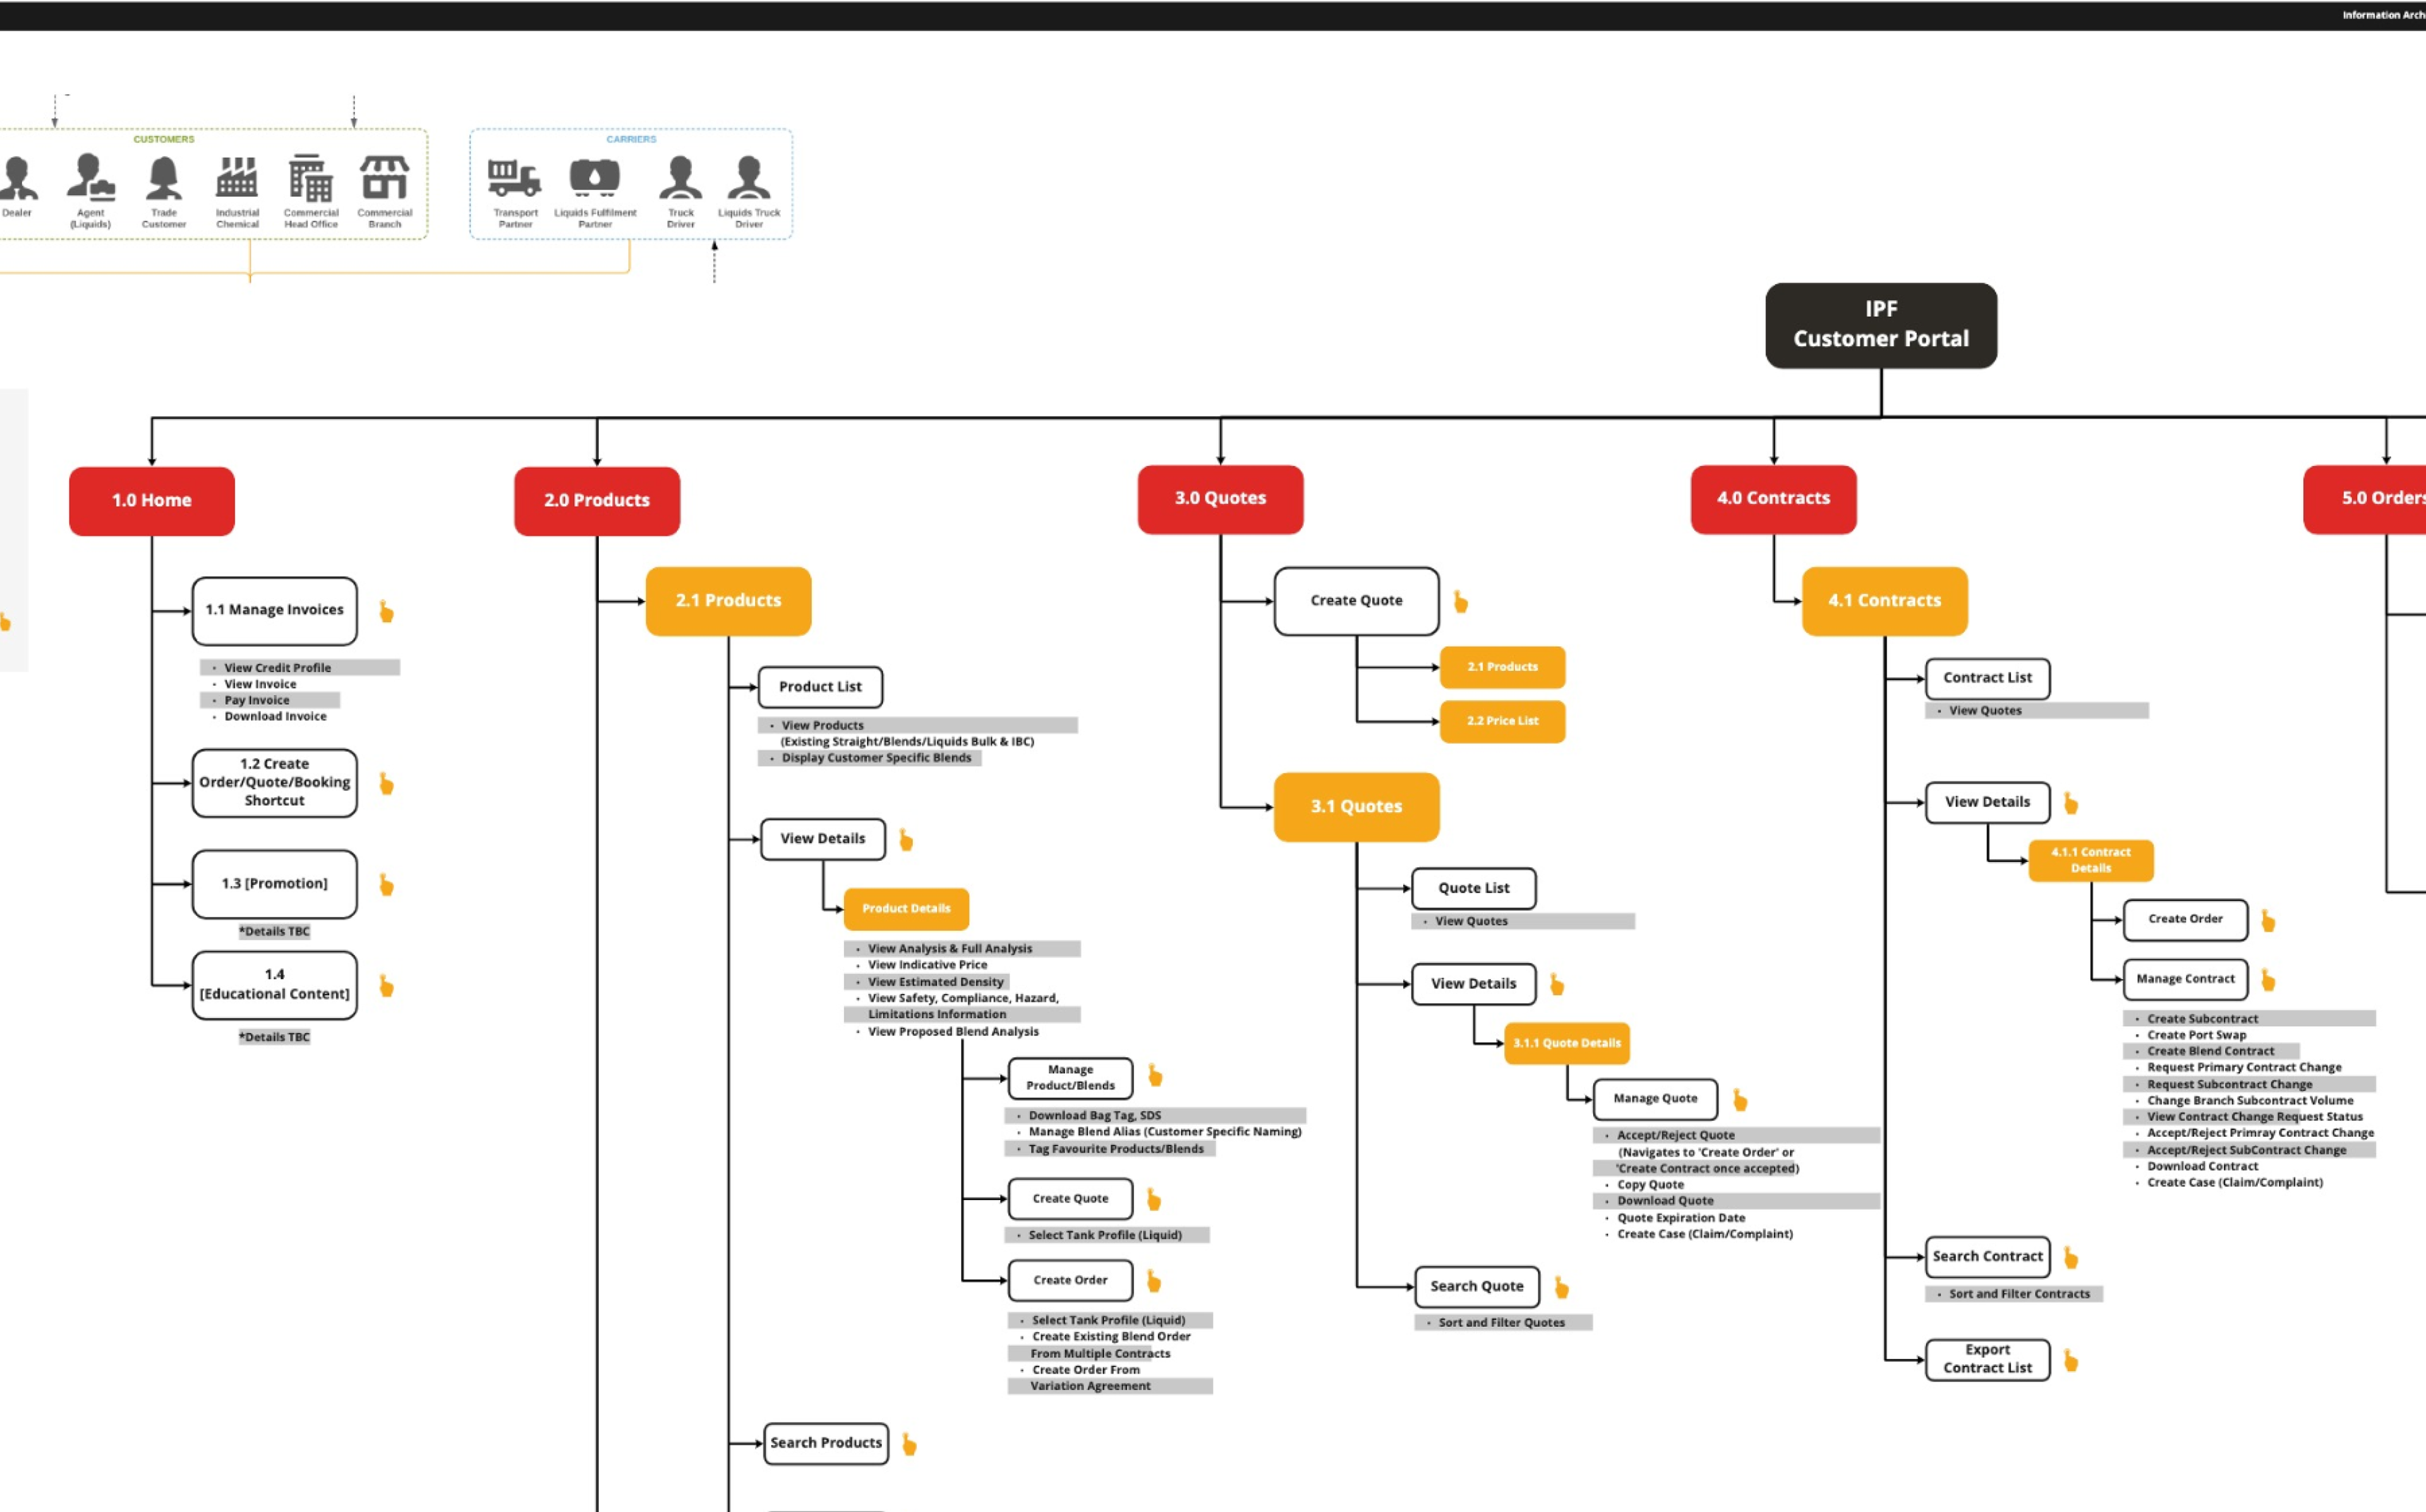The height and width of the screenshot is (1512, 2426).
Task: Select the Contract List box
Action: click(x=1987, y=678)
